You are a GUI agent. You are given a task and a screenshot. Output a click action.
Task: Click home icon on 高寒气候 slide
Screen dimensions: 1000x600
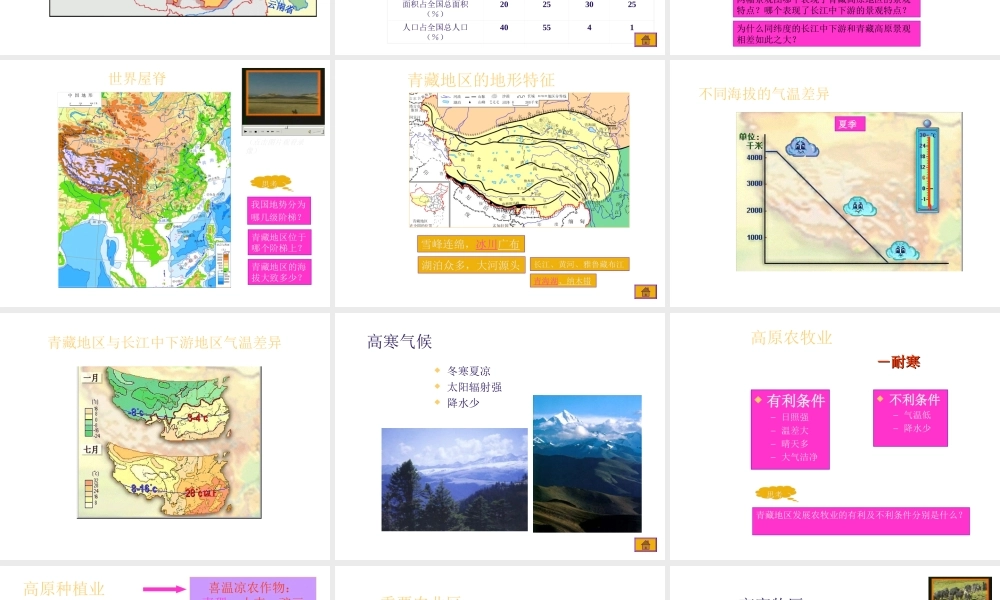tap(645, 545)
